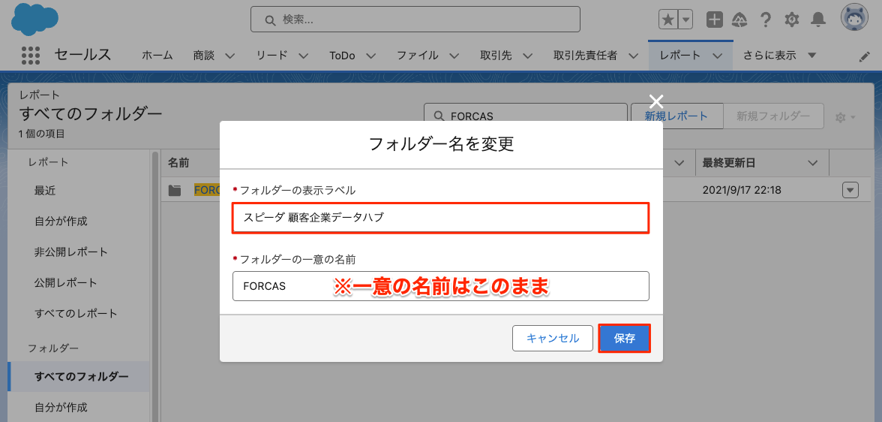Click the favorites star icon
This screenshot has height=422, width=882.
668,20
